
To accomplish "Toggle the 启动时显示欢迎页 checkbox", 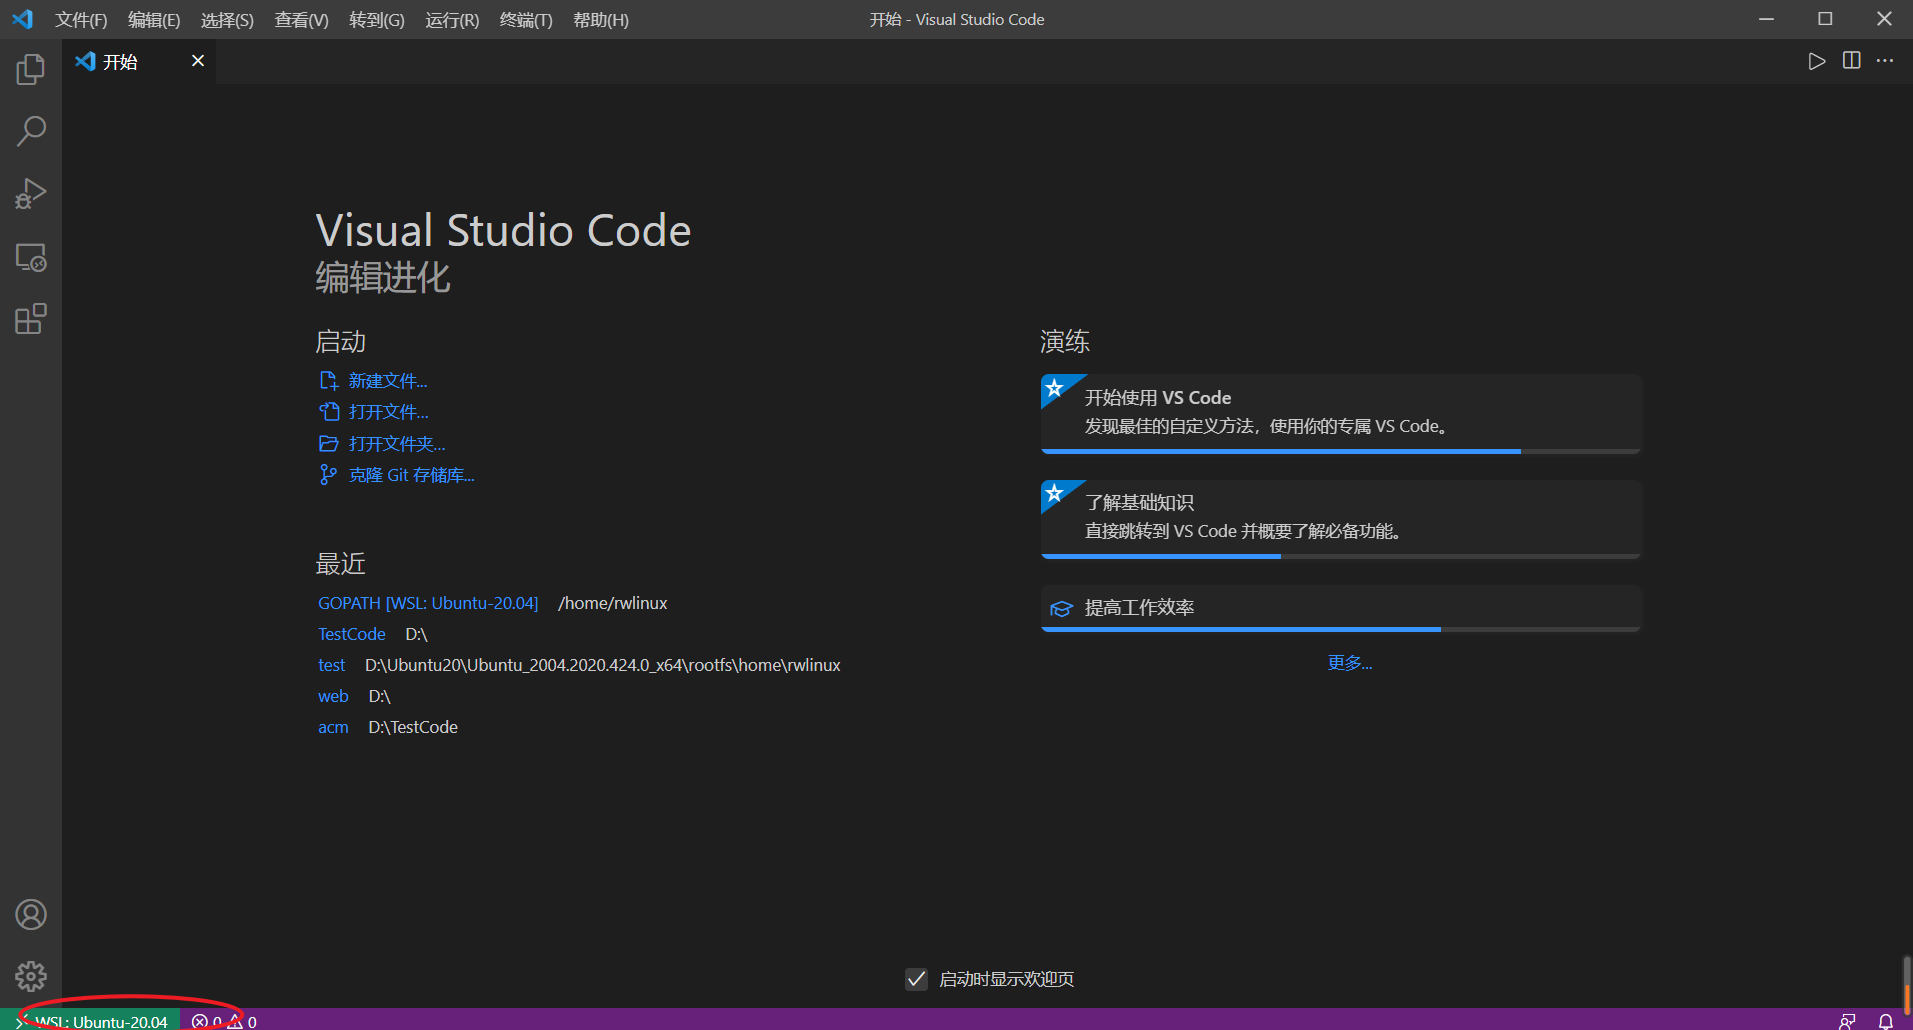I will 916,979.
